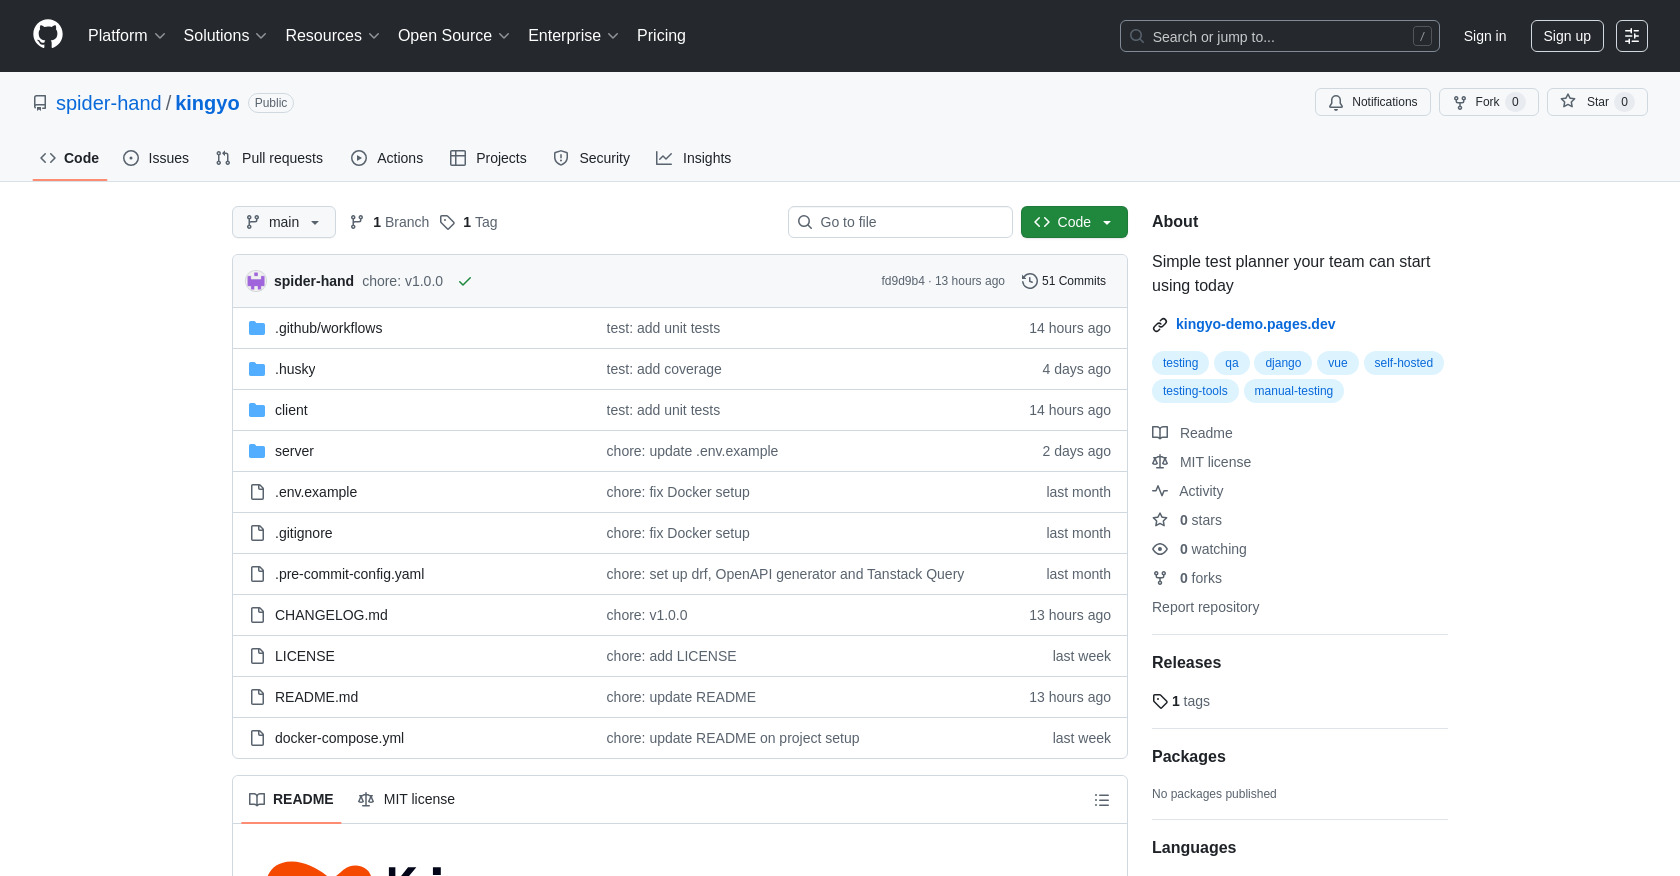Click the GitHub logo icon

[x=48, y=35]
